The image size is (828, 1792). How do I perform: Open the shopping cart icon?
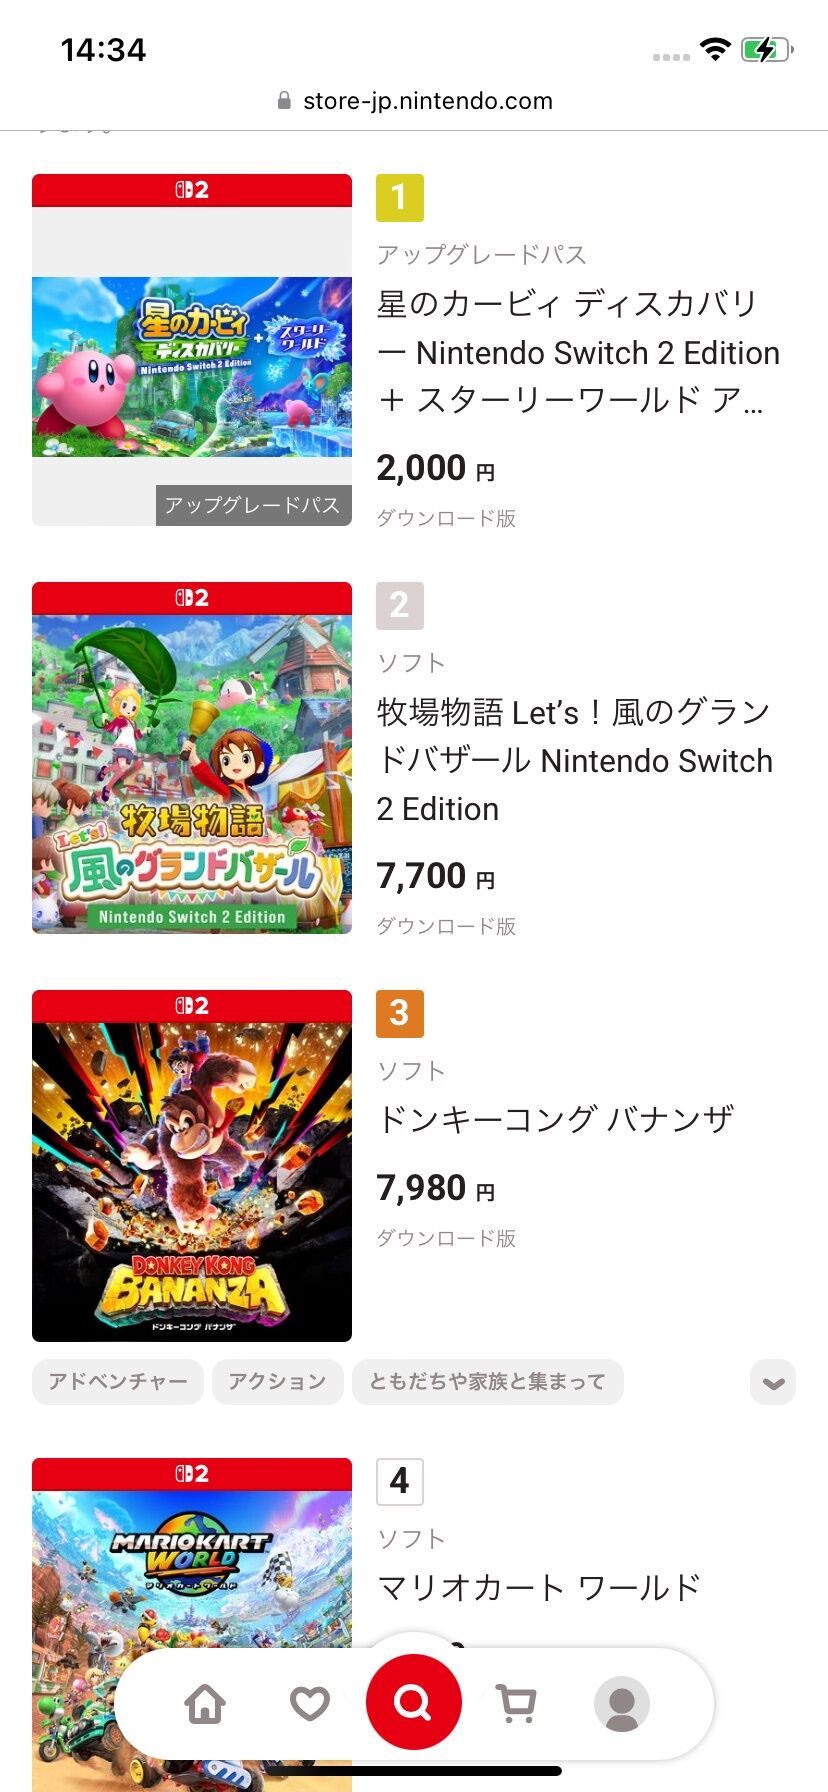(x=516, y=1703)
